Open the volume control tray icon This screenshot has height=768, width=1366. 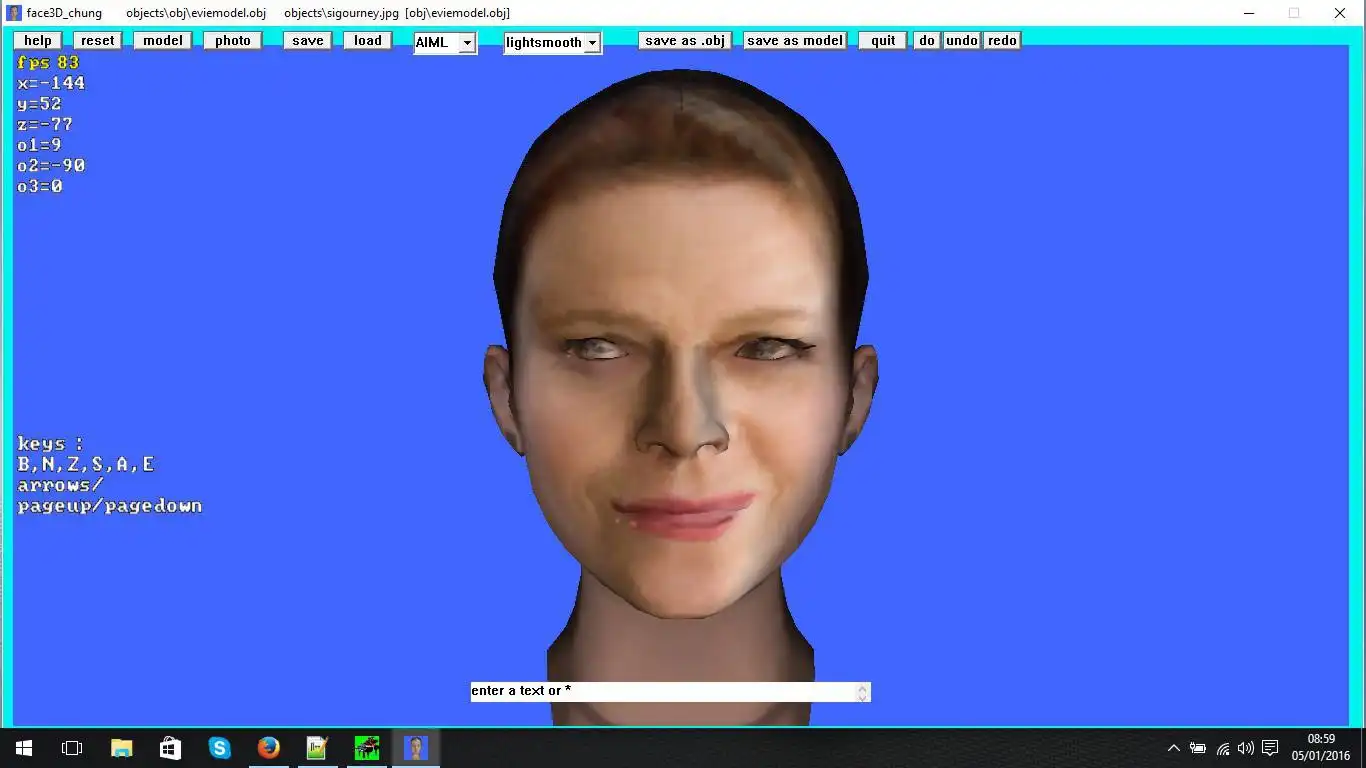click(x=1246, y=748)
